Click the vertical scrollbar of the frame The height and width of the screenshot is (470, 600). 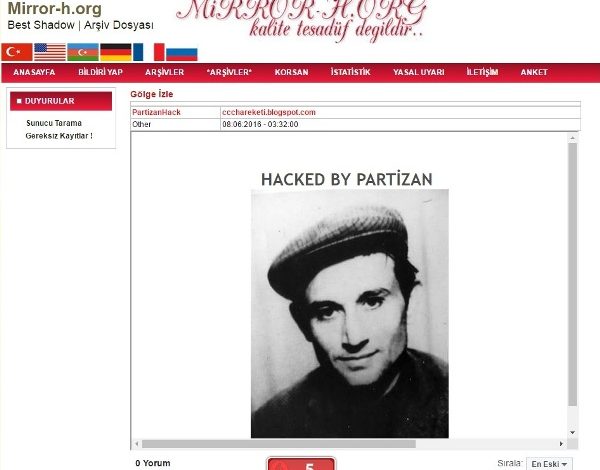(x=572, y=274)
